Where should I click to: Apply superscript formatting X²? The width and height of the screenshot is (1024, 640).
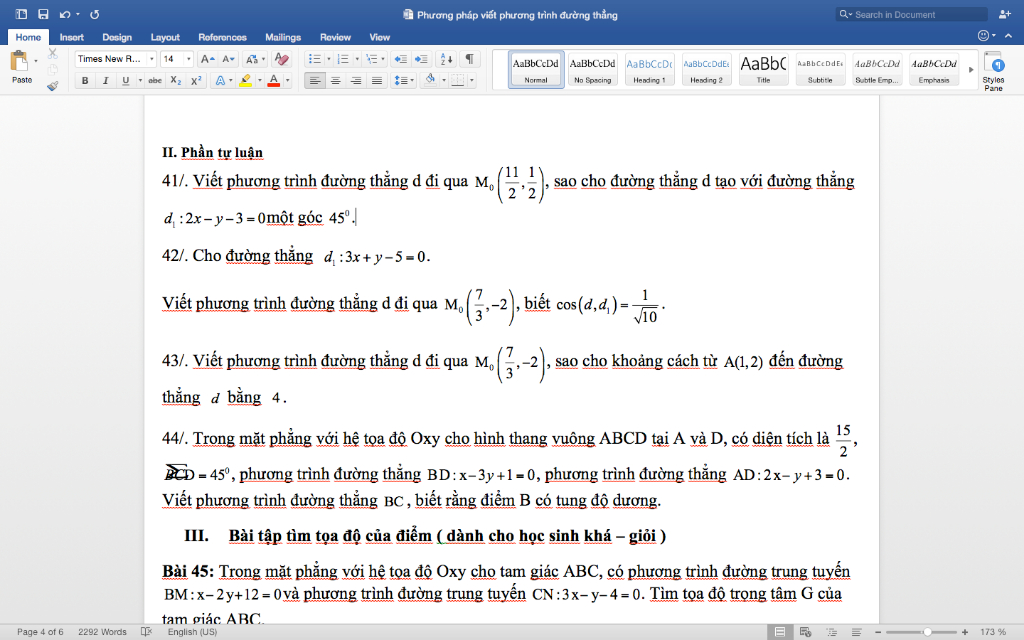[x=195, y=80]
